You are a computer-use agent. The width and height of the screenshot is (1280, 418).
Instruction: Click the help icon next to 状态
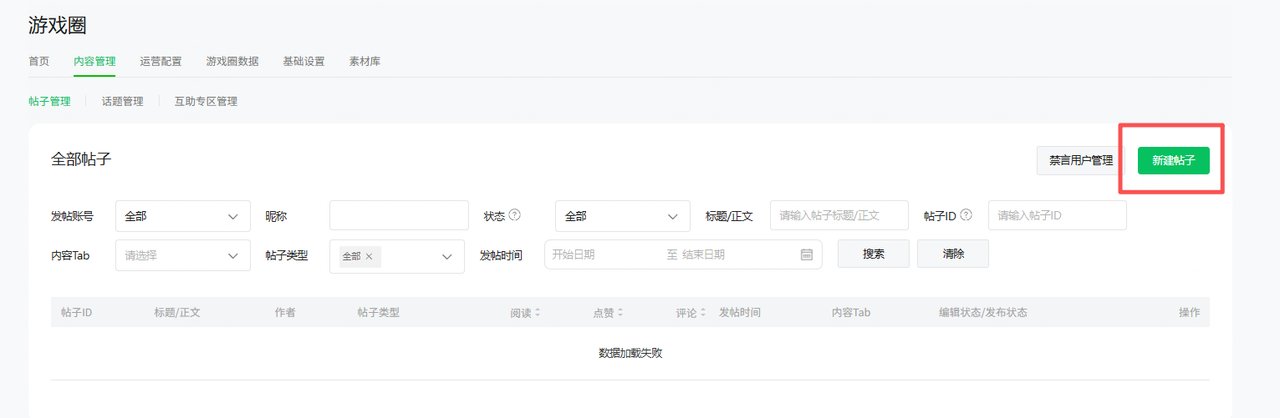click(515, 214)
